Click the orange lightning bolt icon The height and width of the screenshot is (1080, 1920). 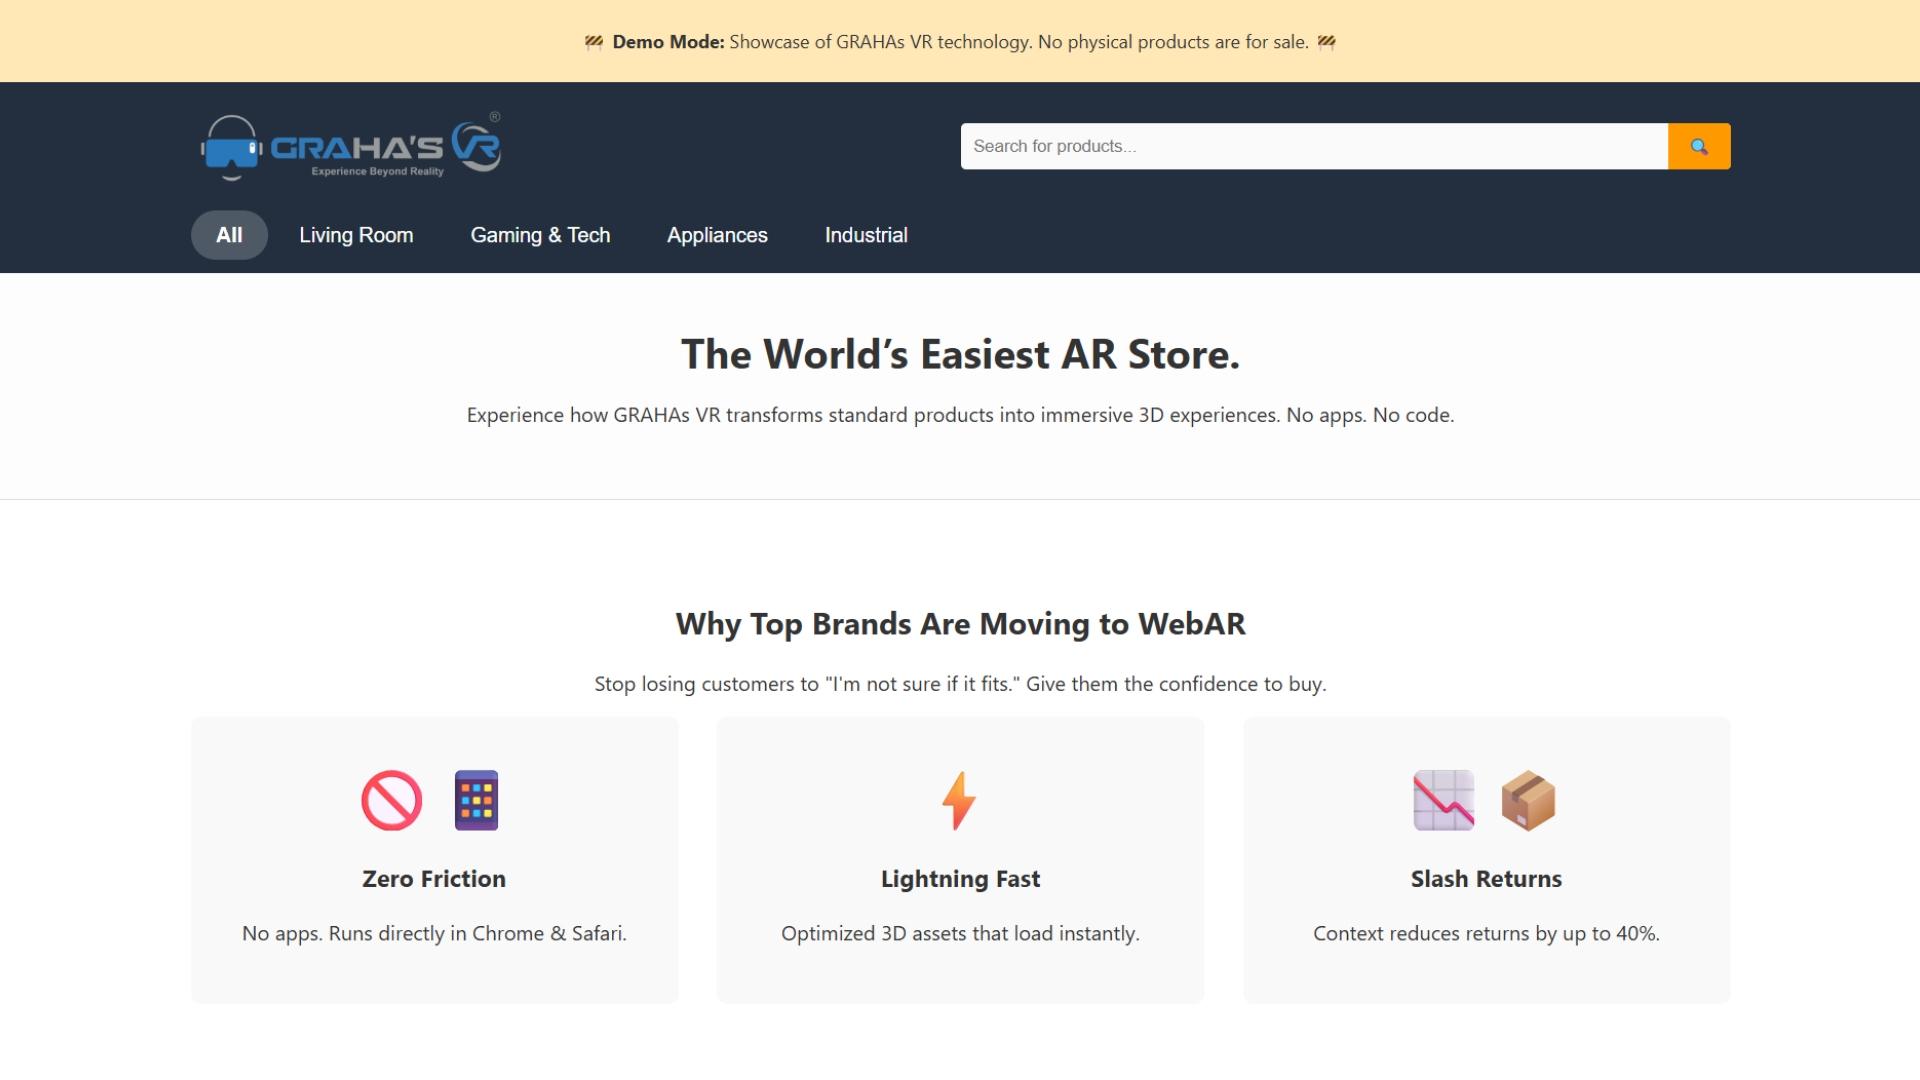[x=959, y=800]
